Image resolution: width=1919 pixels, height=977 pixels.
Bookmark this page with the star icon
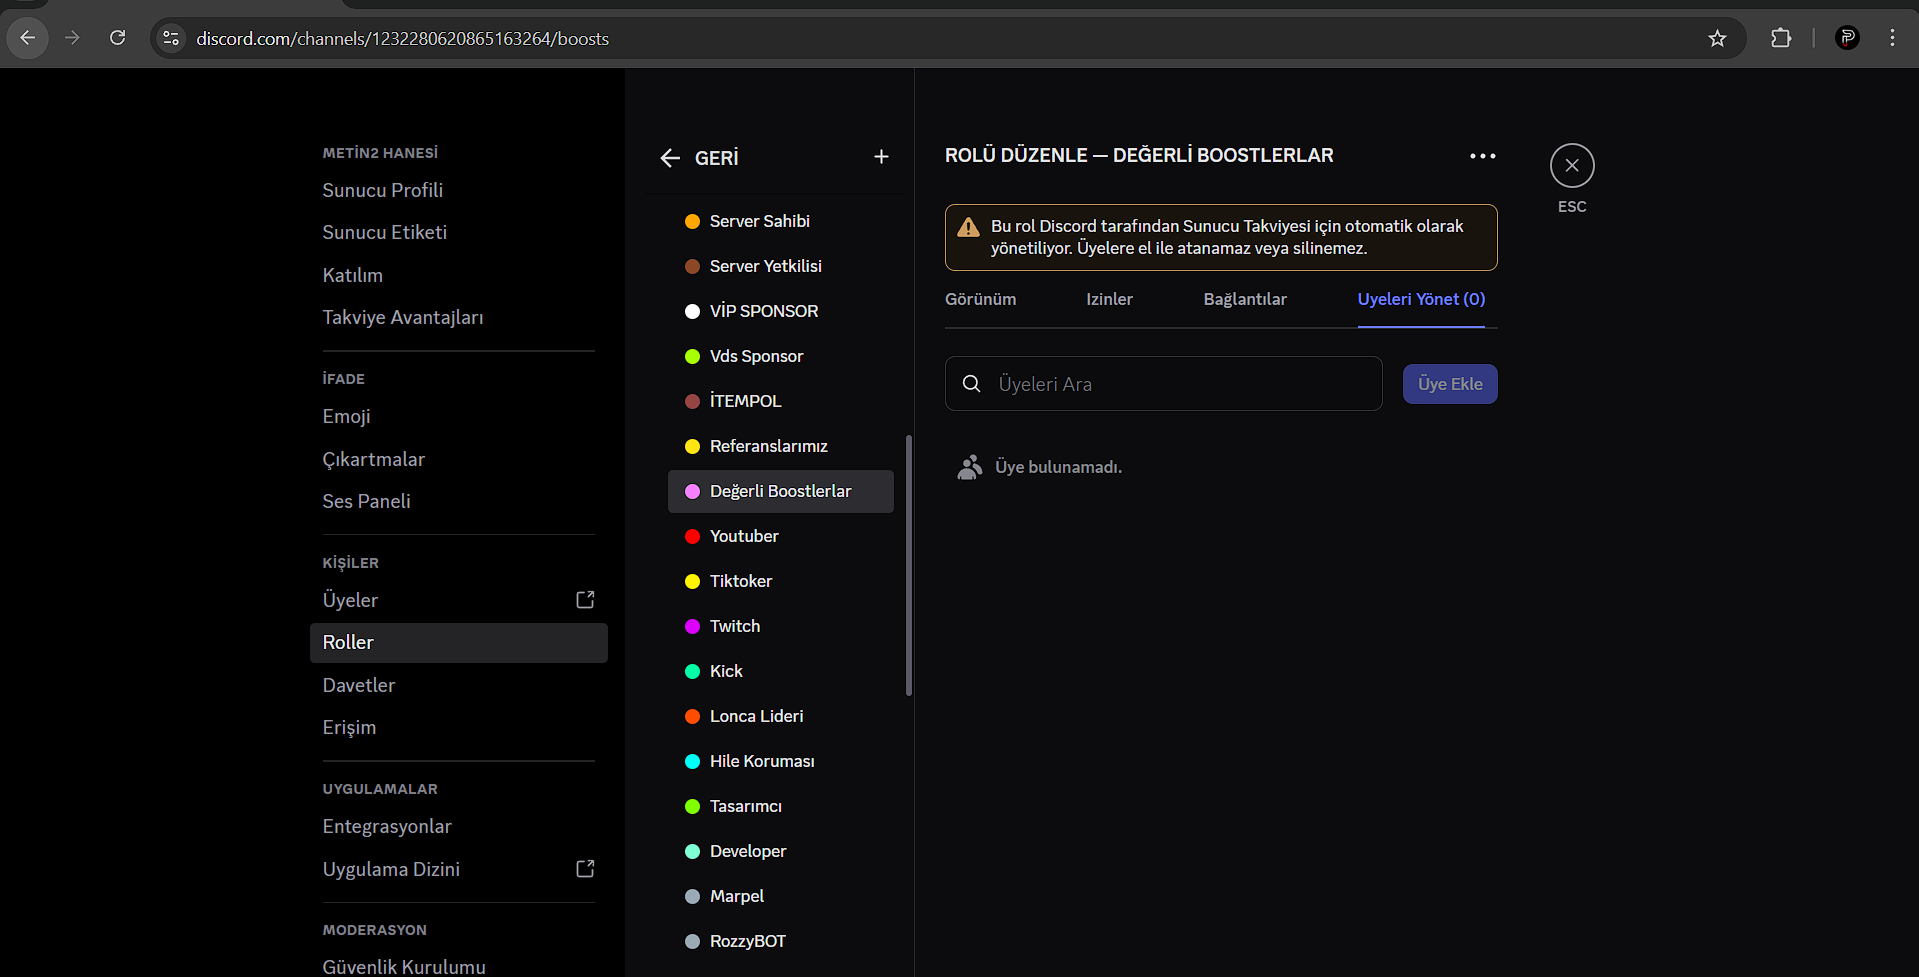coord(1717,38)
